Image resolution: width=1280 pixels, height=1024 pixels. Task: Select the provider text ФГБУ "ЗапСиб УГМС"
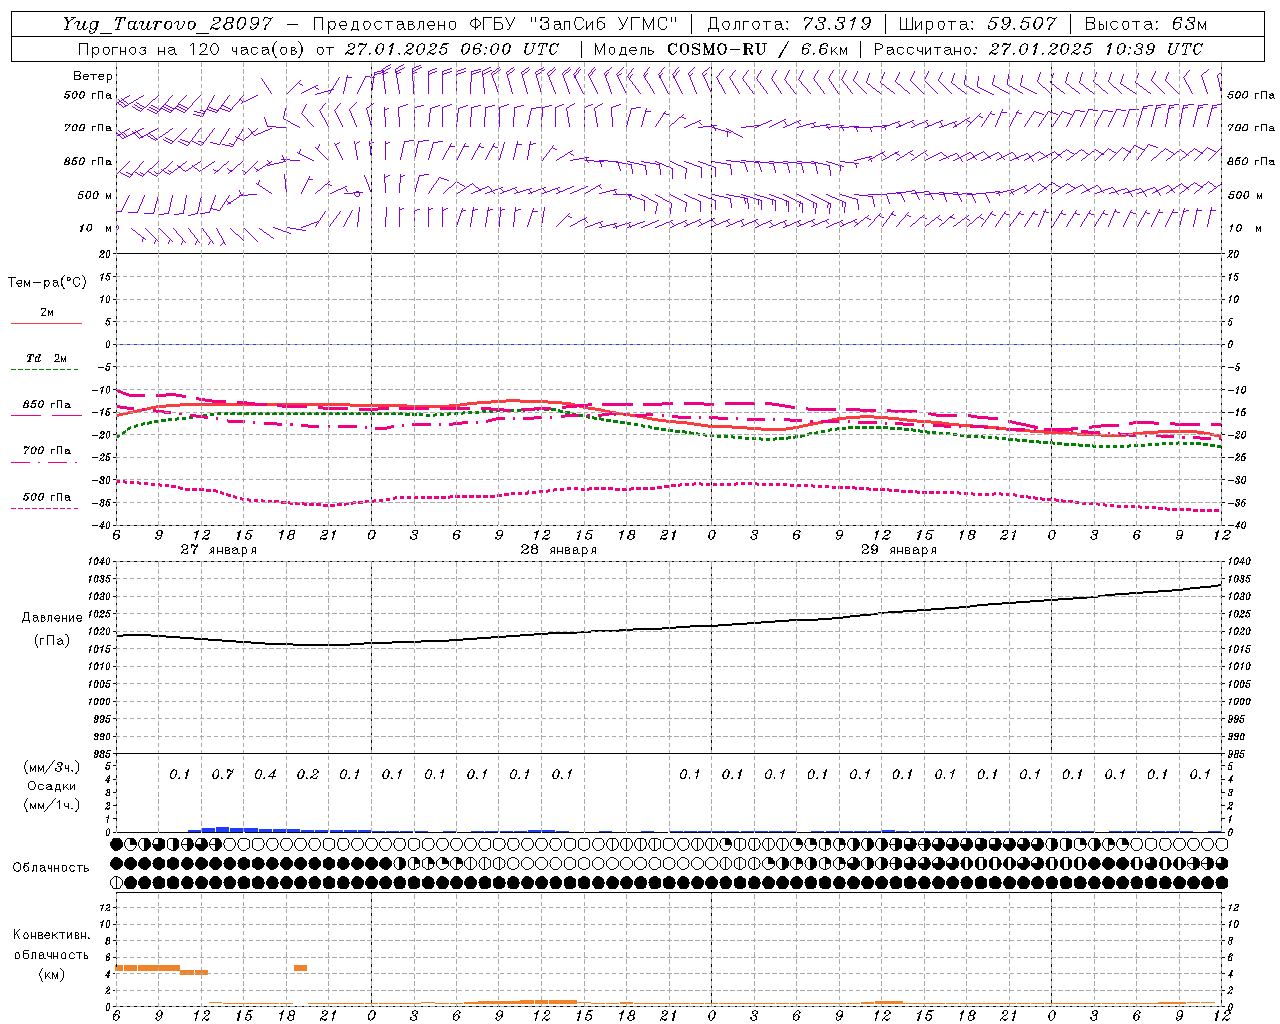(573, 24)
